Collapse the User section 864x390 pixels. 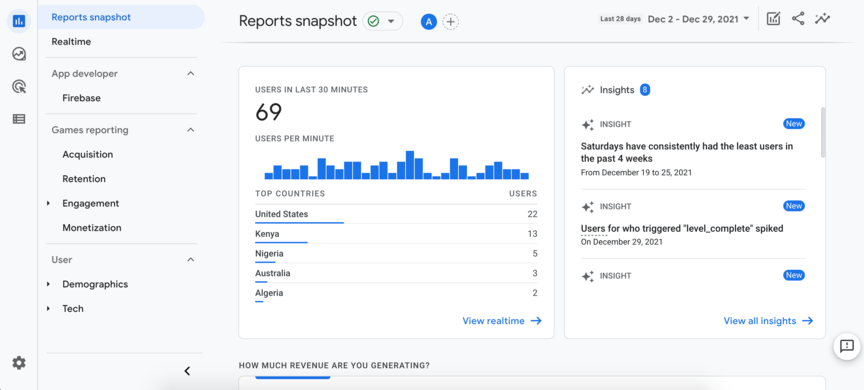[191, 259]
